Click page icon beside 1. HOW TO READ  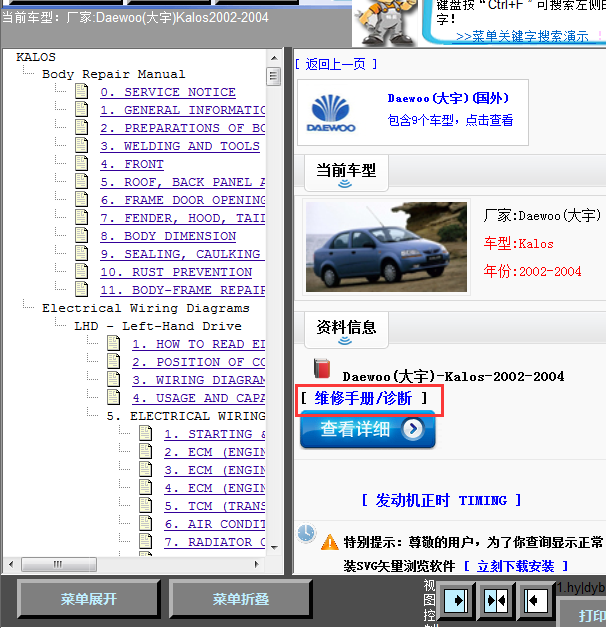(x=114, y=344)
